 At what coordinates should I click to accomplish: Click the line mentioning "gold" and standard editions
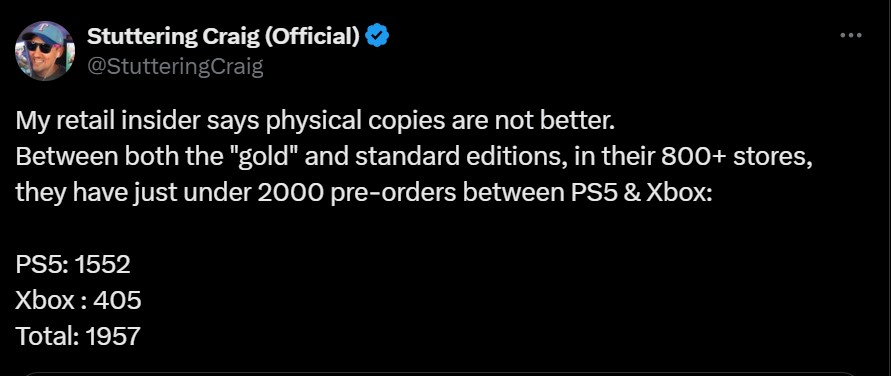(x=414, y=157)
